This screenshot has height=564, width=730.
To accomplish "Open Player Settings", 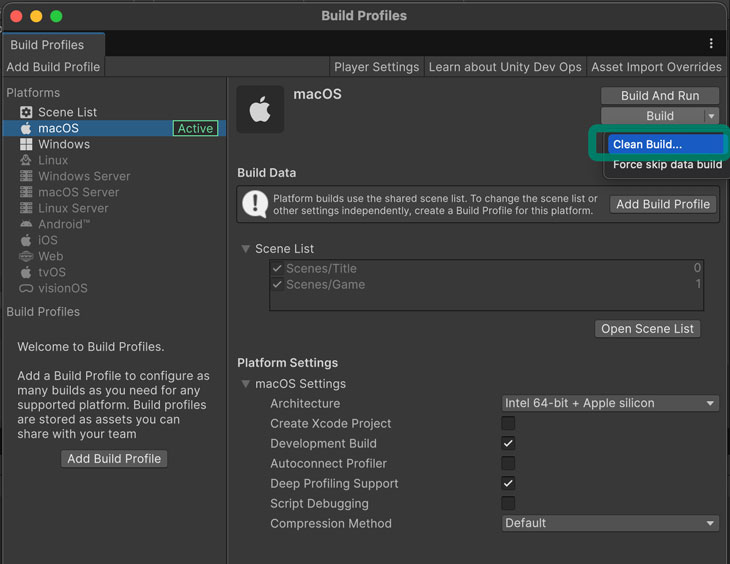I will pyautogui.click(x=377, y=67).
